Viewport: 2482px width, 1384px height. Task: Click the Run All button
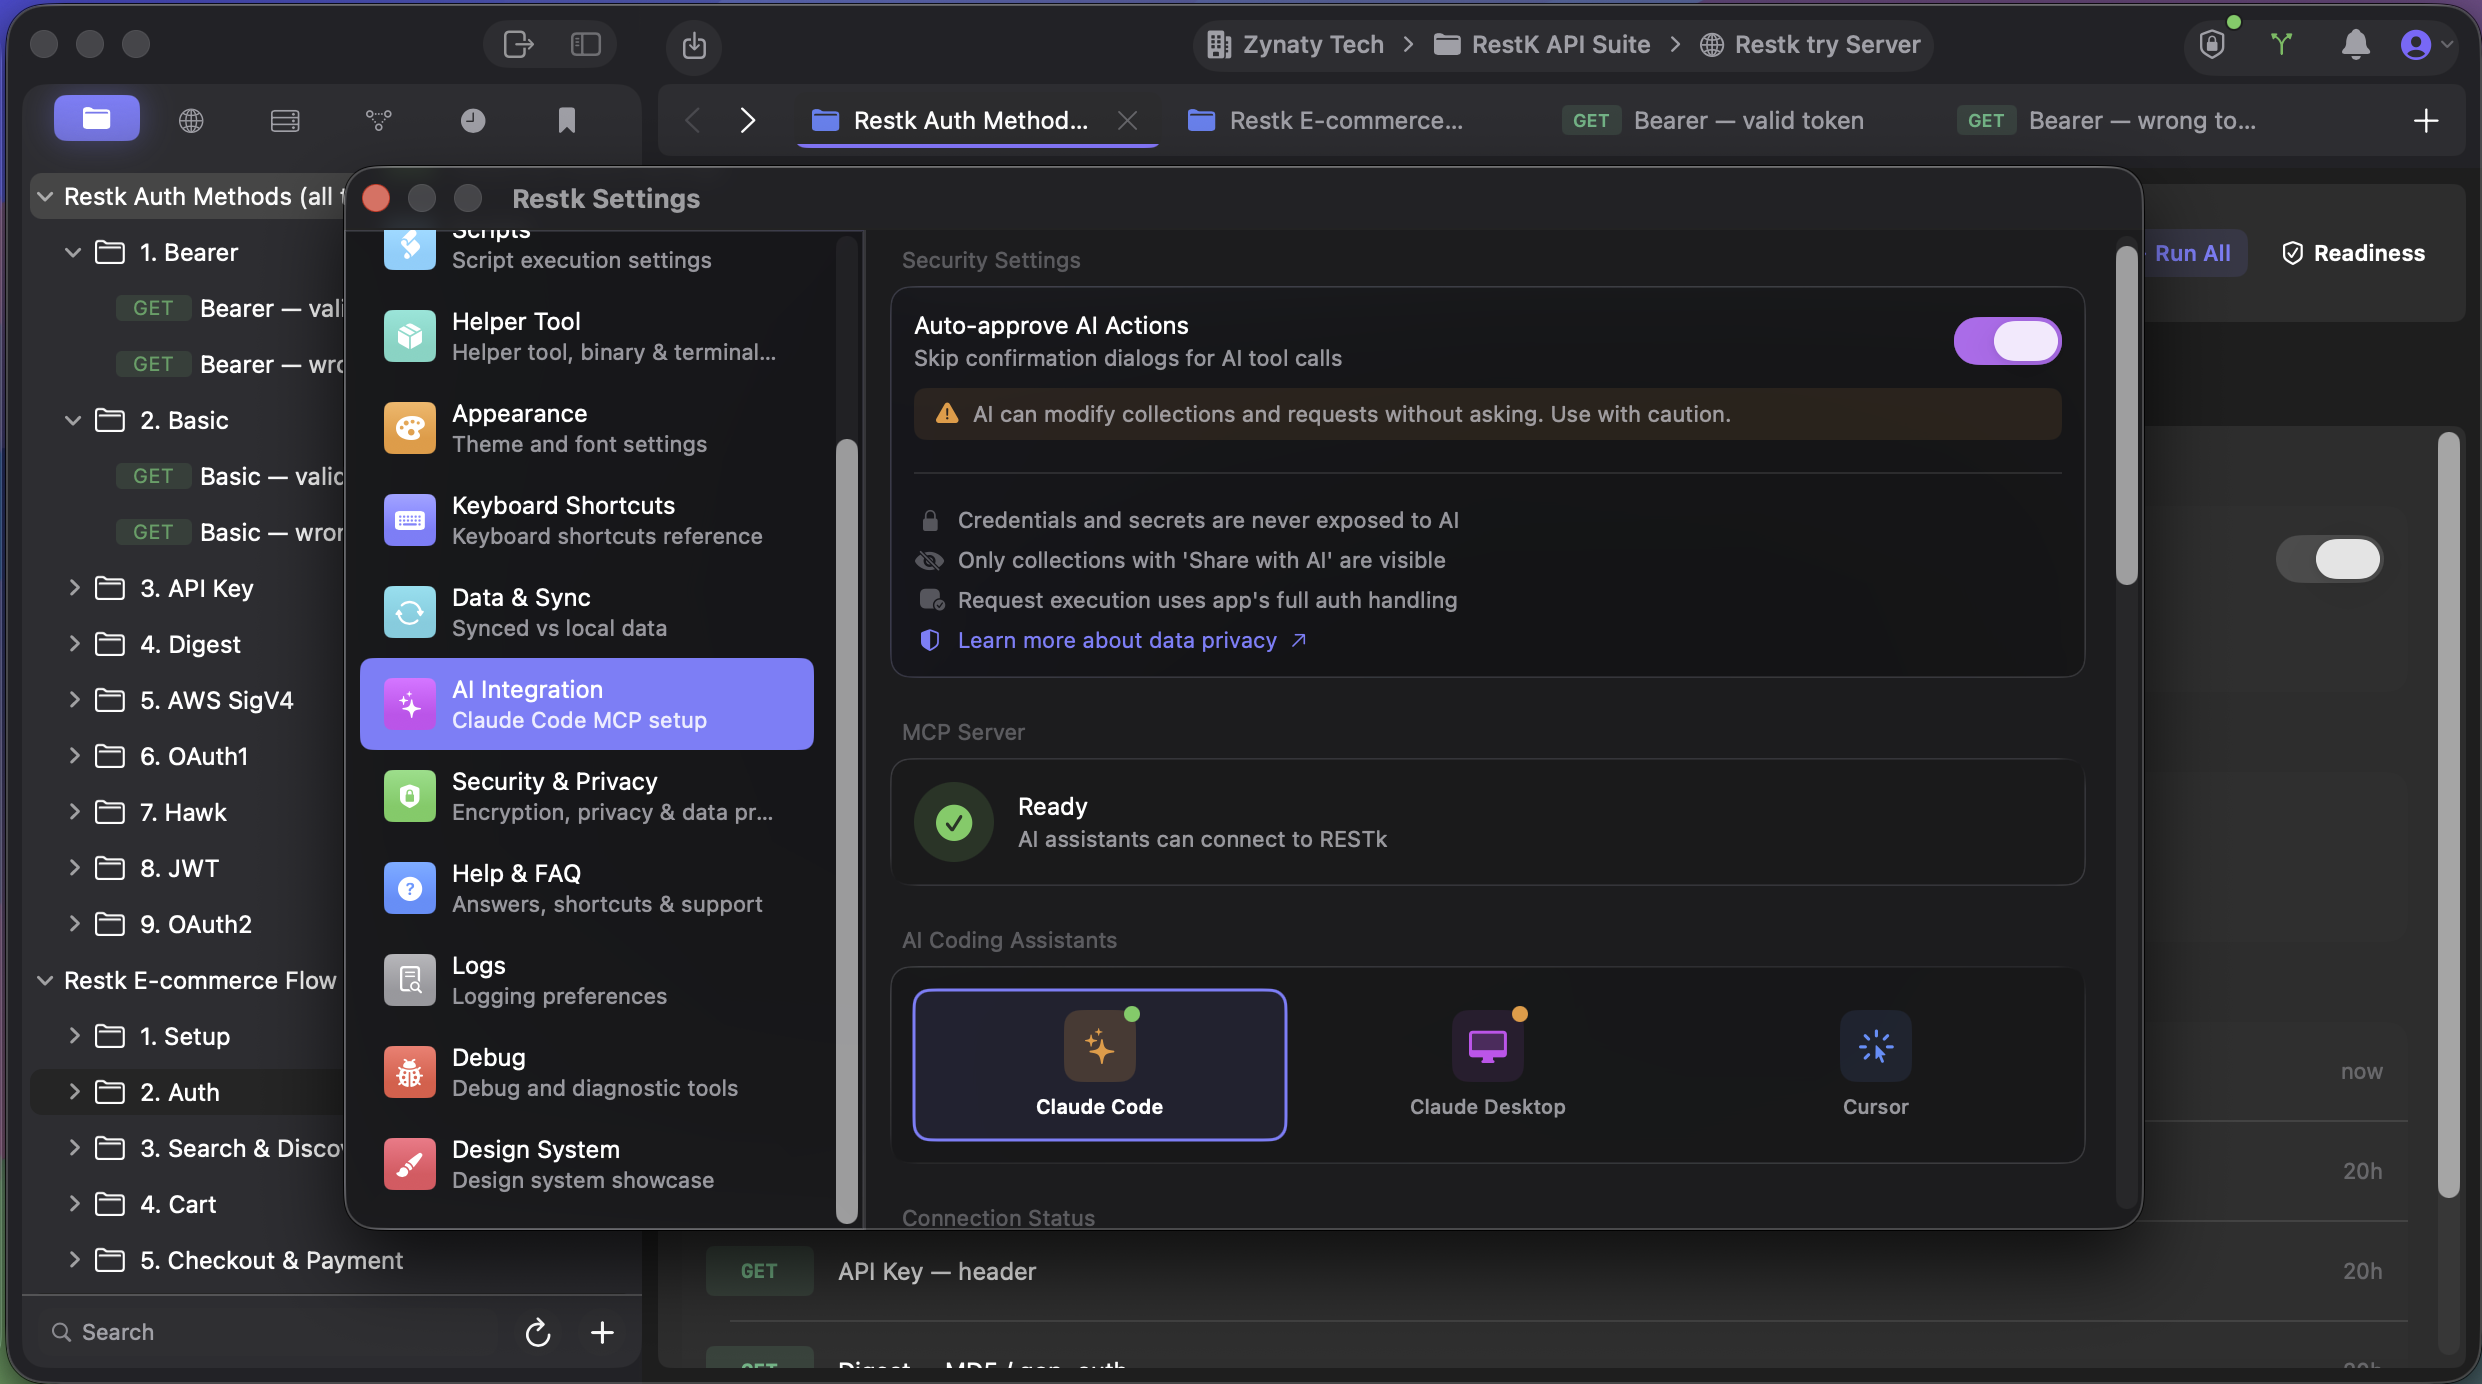click(2192, 253)
